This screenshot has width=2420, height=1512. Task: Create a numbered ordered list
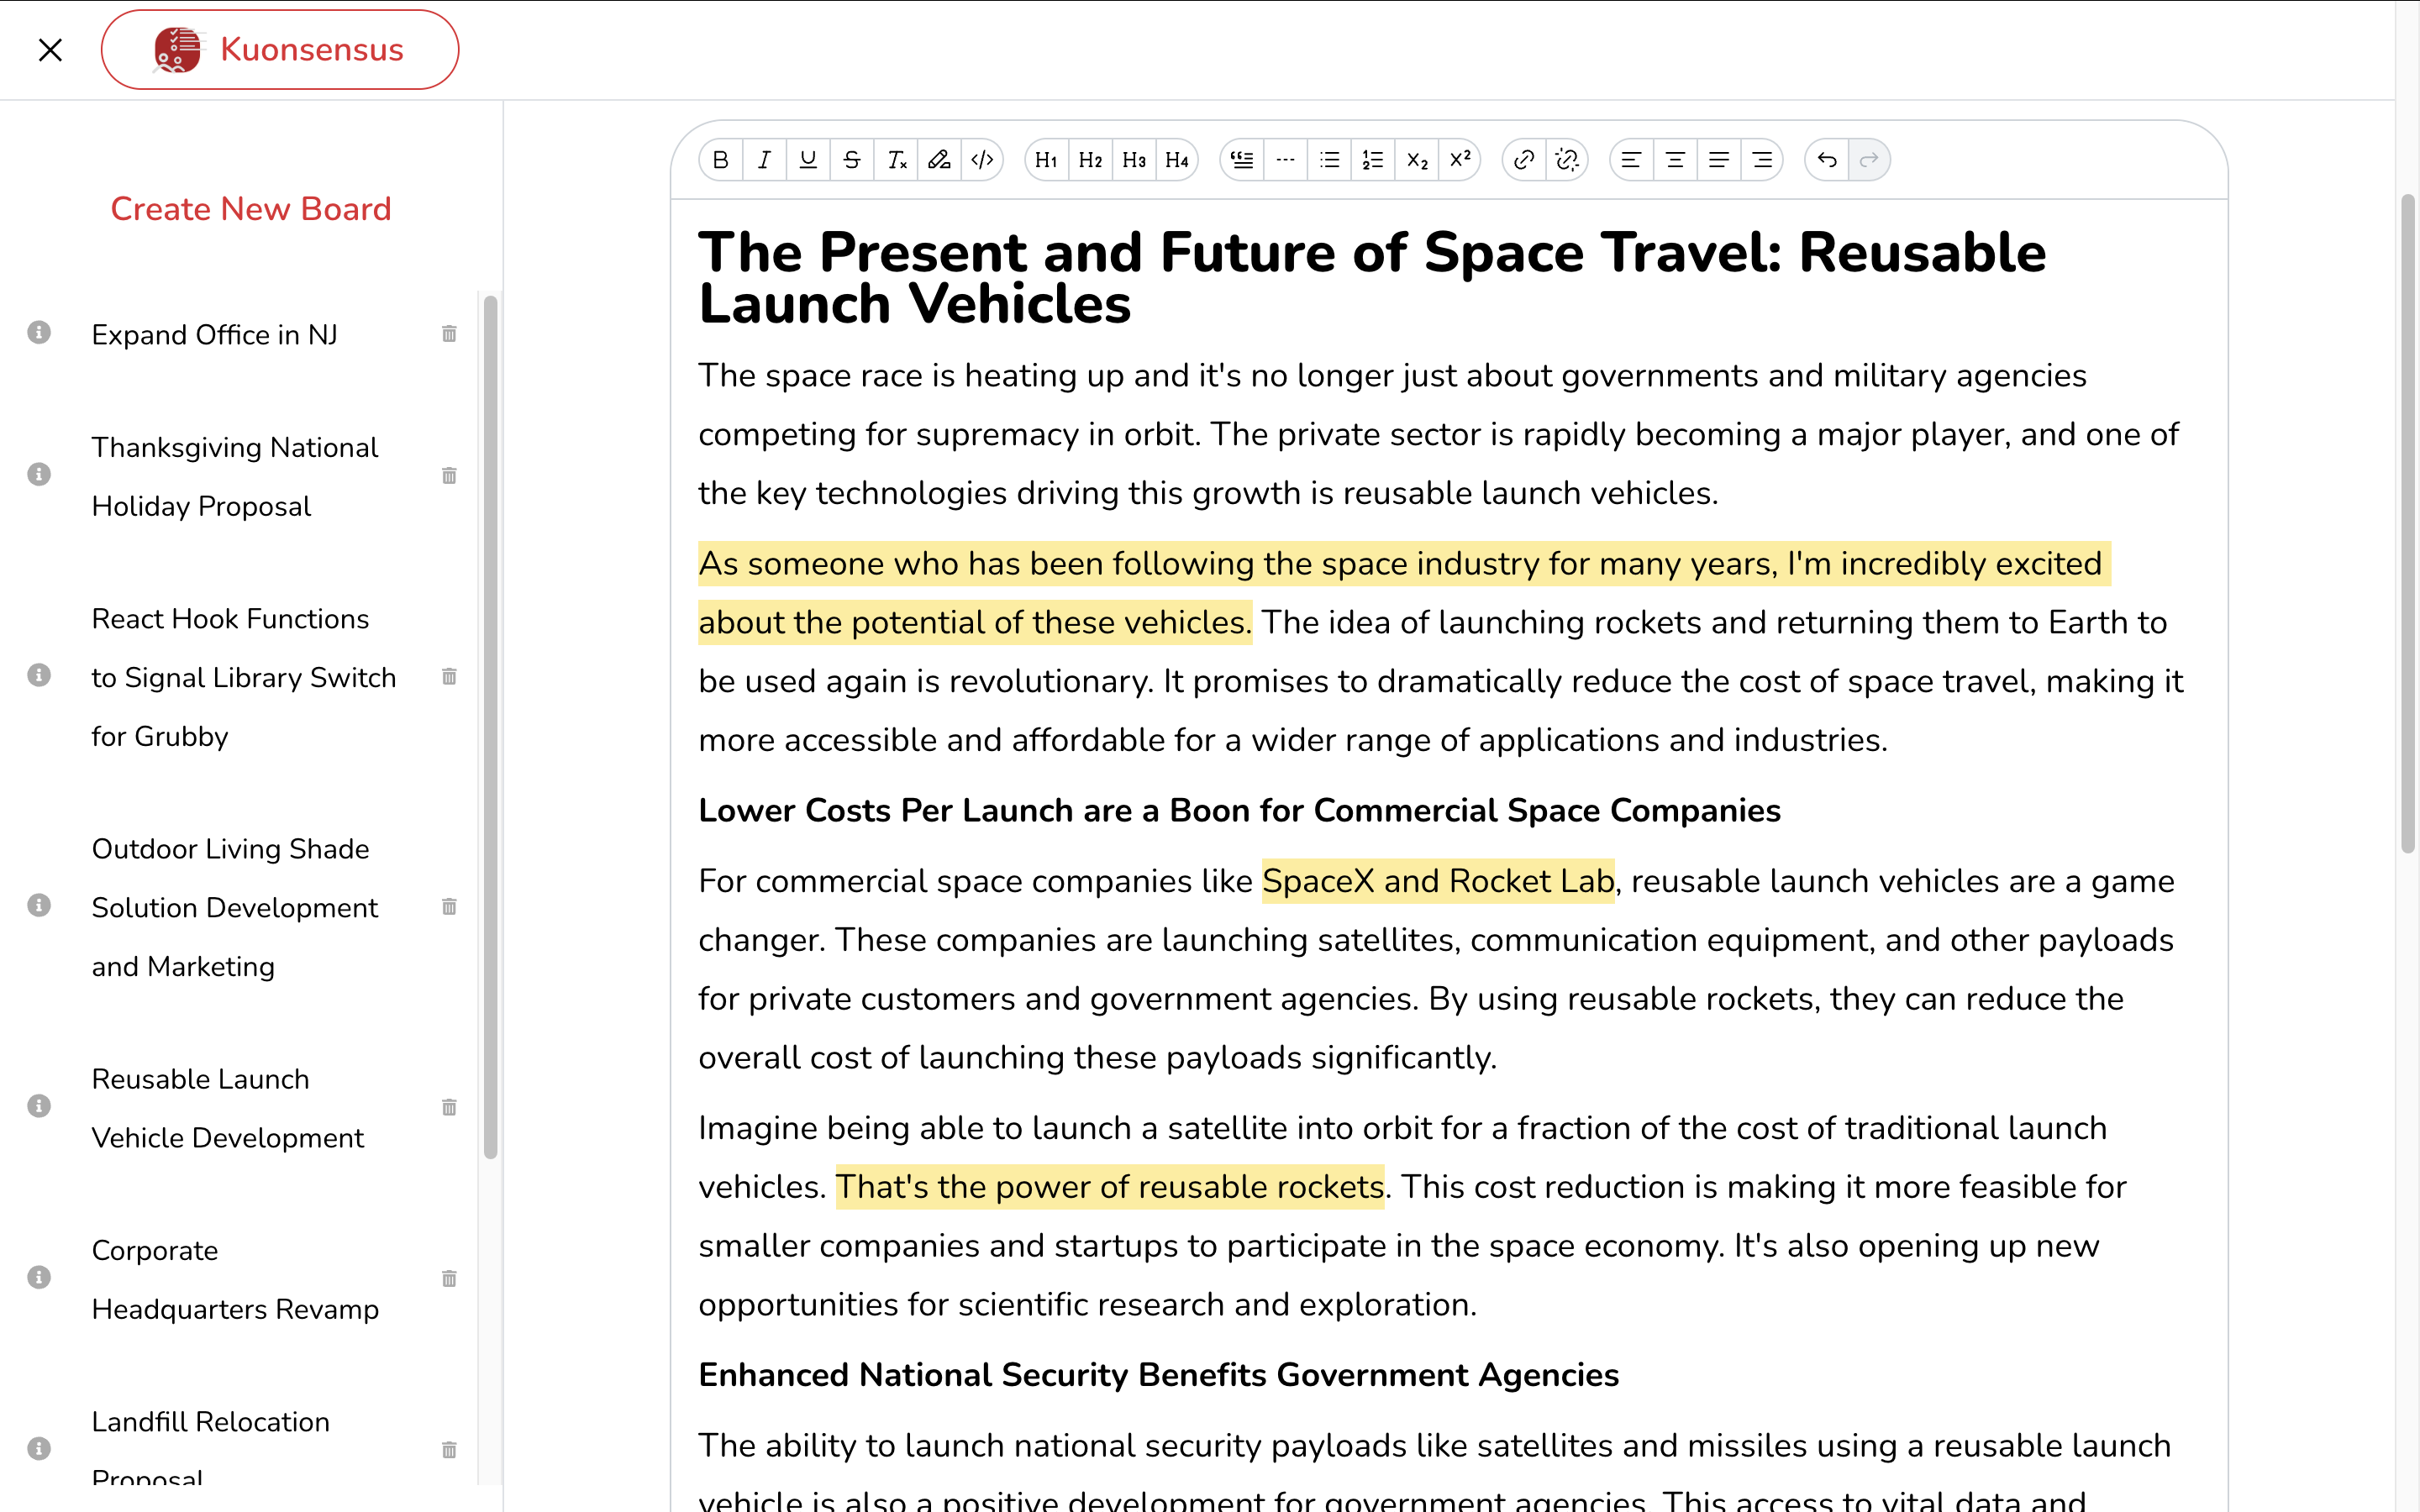coord(1373,160)
